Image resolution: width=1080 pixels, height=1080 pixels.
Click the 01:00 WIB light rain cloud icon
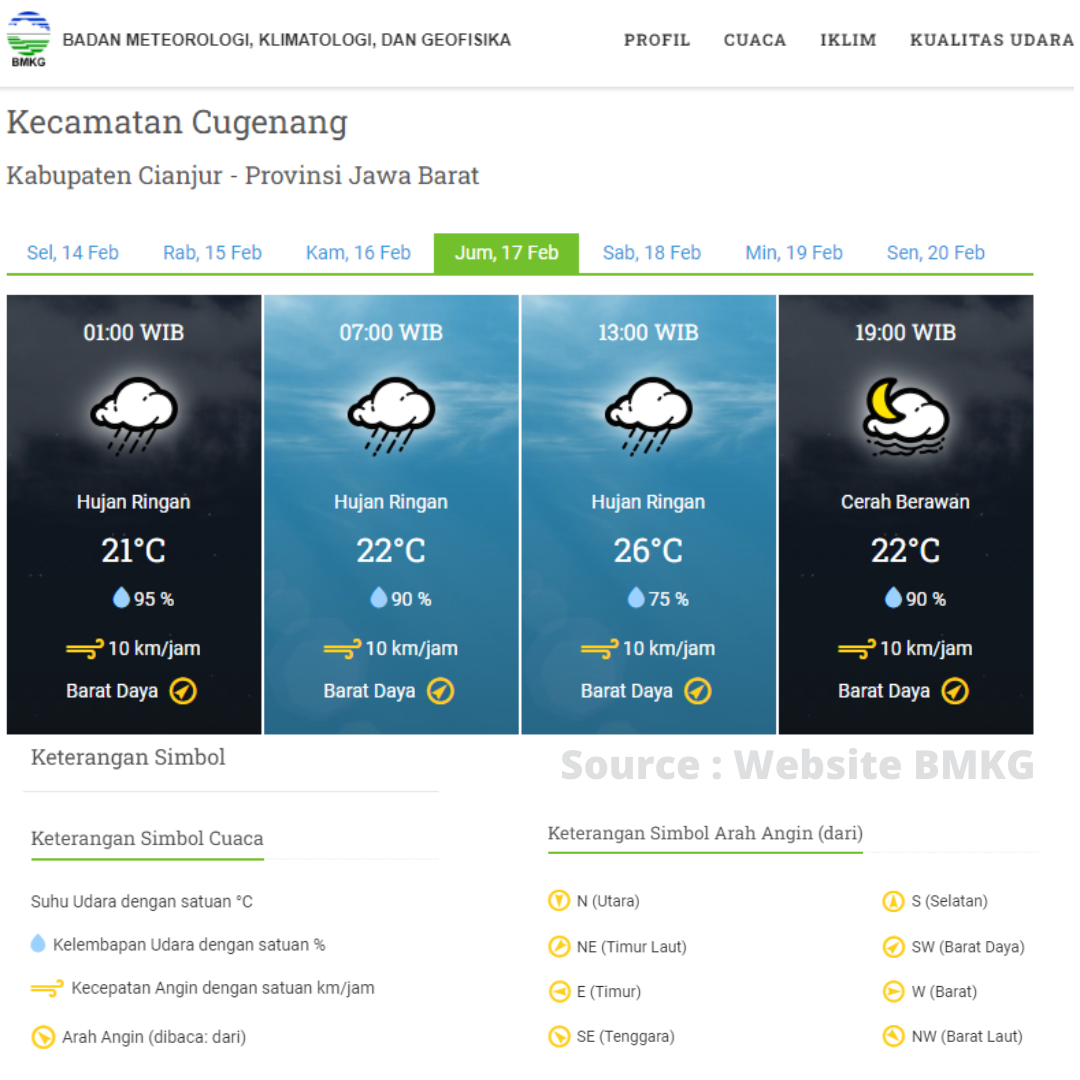click(x=134, y=414)
